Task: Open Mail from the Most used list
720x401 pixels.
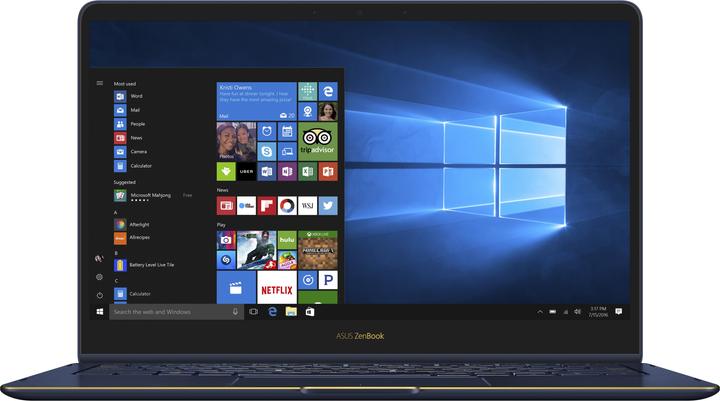Action: (127, 110)
